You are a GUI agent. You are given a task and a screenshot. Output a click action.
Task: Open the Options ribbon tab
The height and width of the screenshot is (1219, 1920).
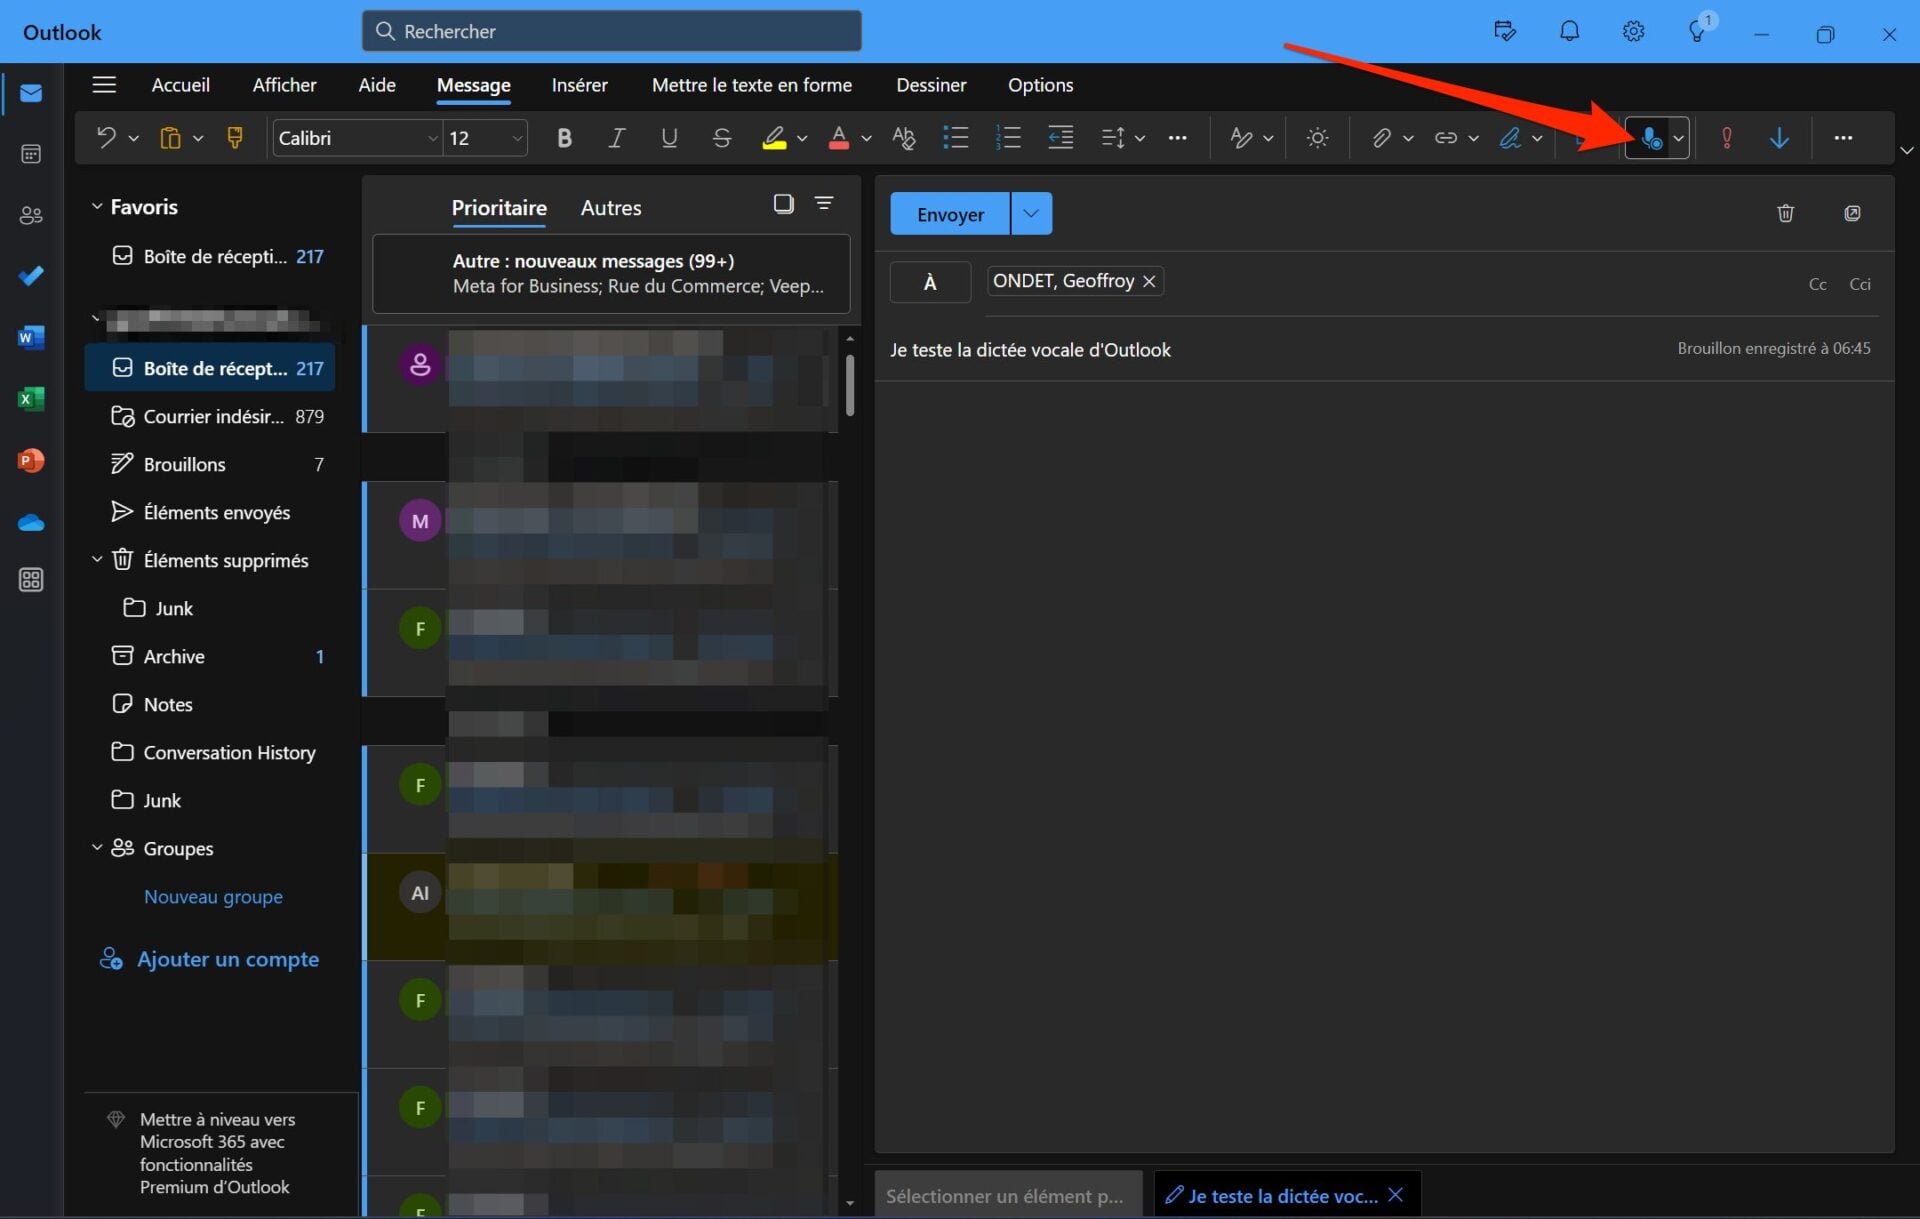coord(1040,85)
